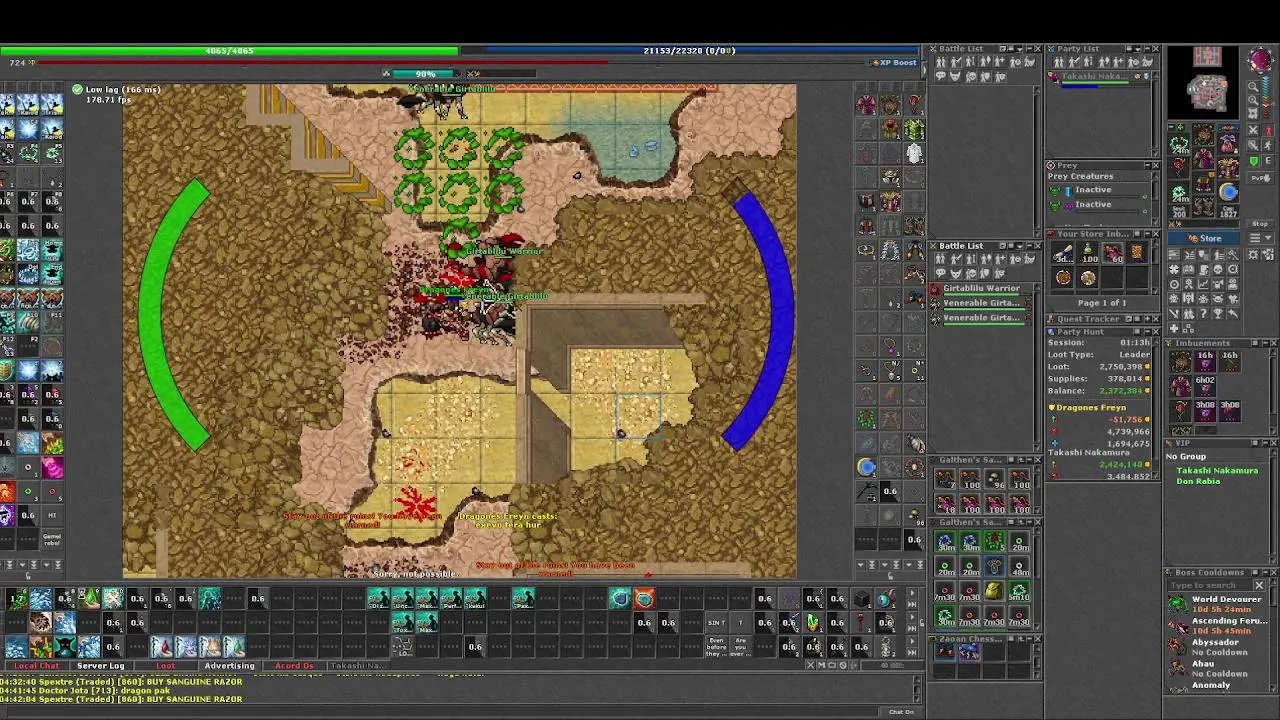
Task: Open the gear options icon
Action: click(1252, 255)
